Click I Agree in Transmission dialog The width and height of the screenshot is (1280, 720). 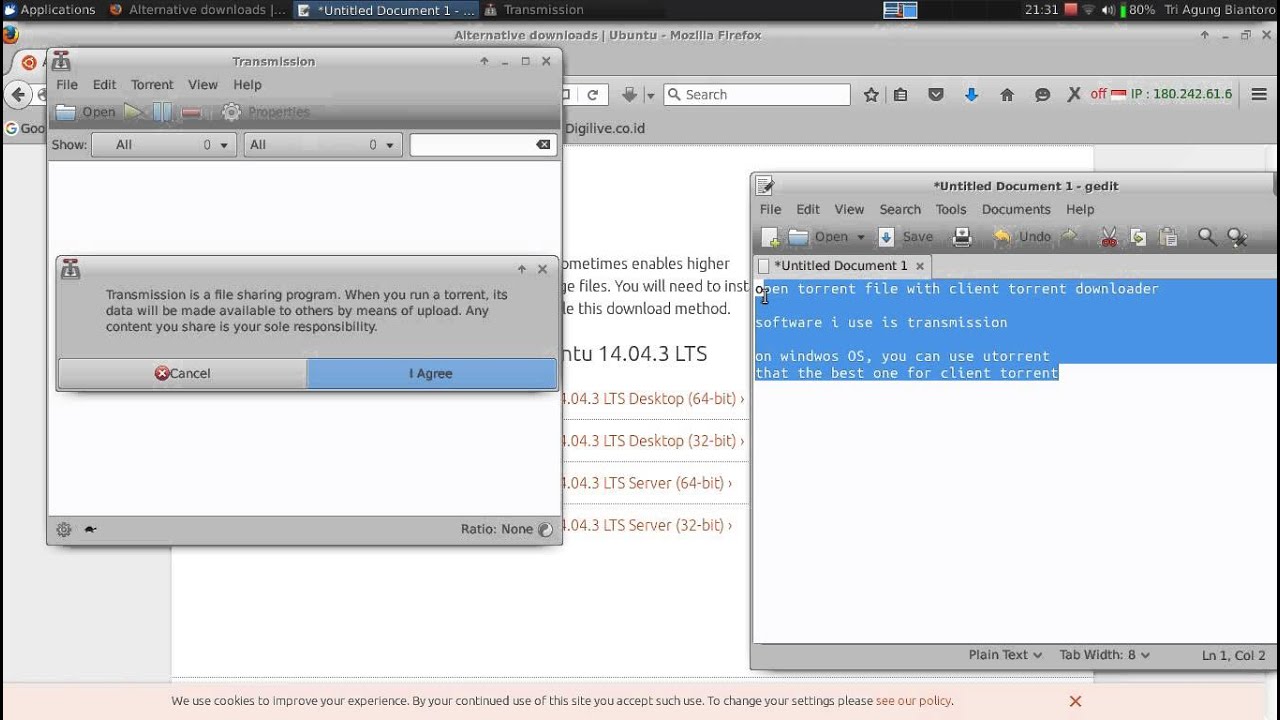click(x=431, y=374)
